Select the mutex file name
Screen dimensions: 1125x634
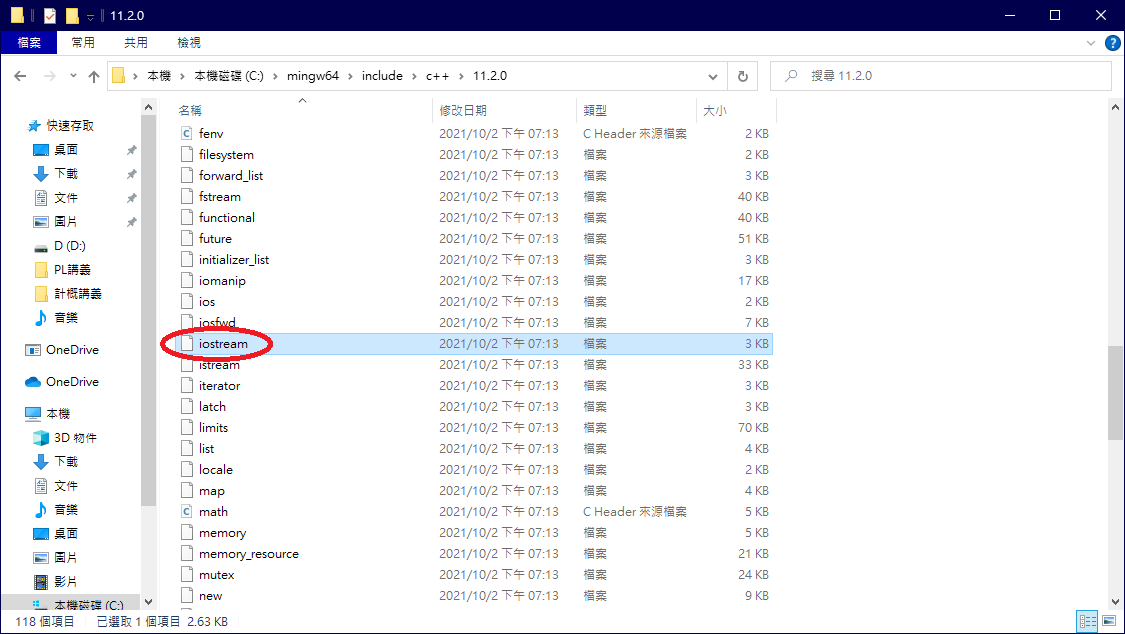217,574
